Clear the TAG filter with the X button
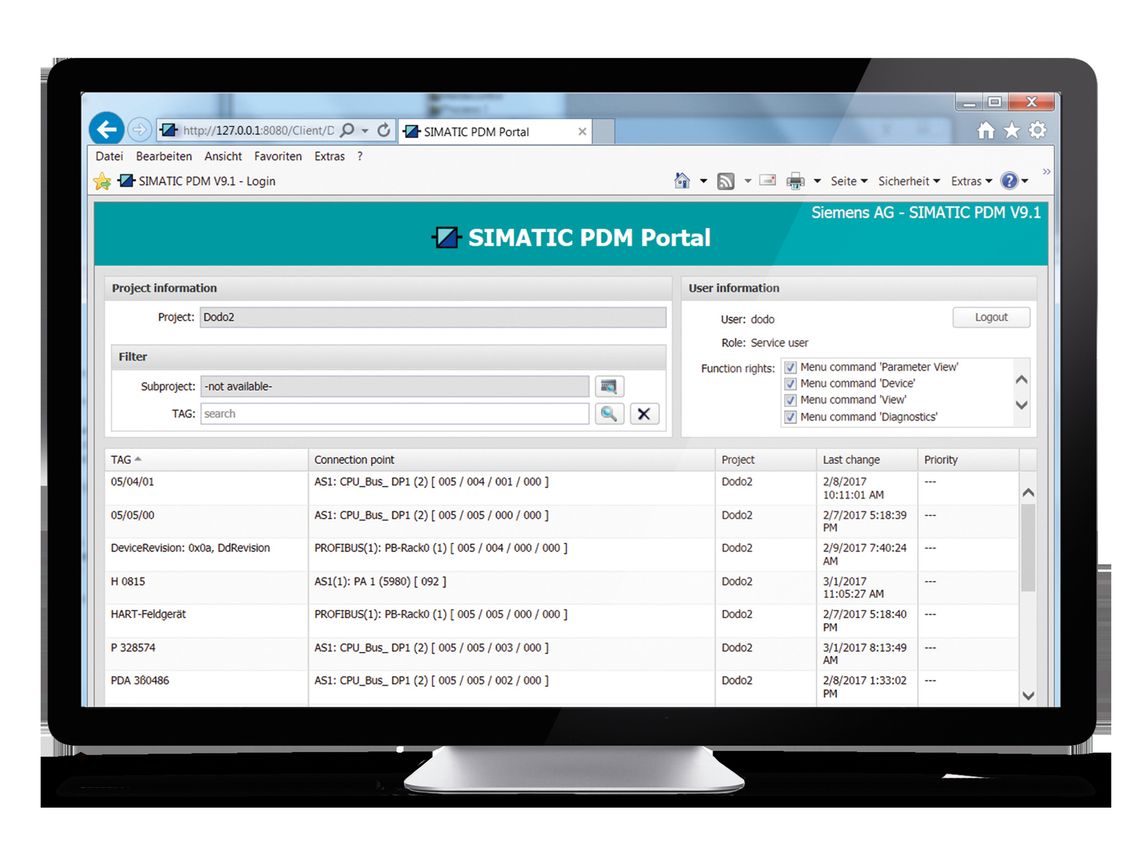 click(x=644, y=413)
